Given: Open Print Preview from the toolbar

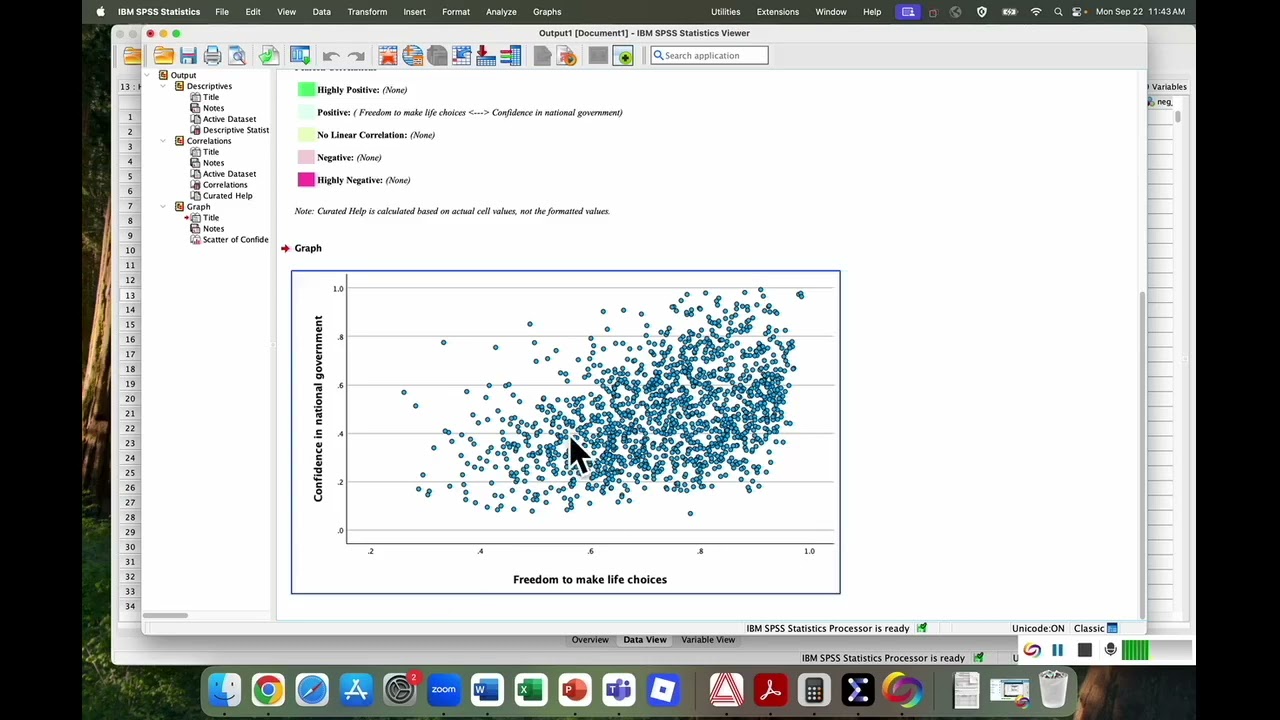Looking at the screenshot, I should point(237,56).
